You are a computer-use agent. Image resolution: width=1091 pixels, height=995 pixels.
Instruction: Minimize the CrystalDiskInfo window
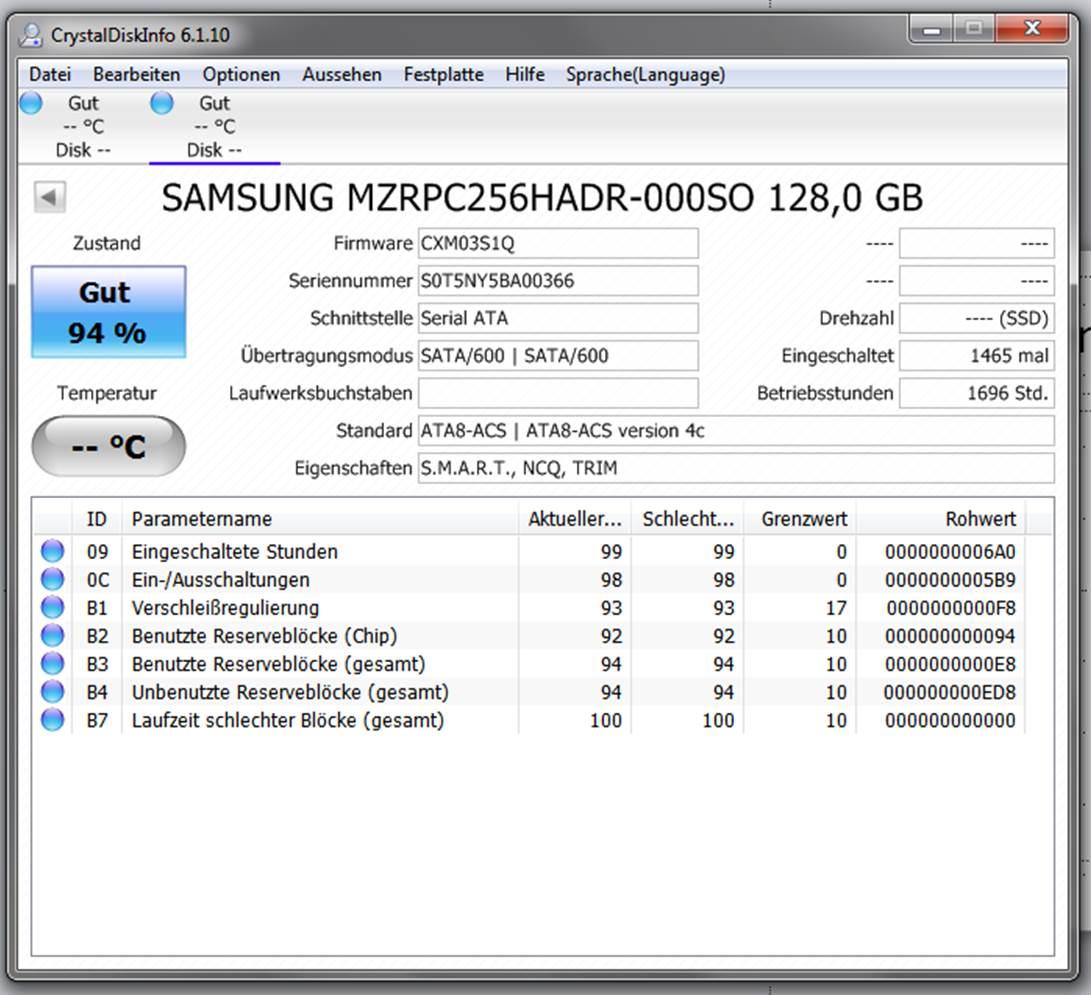coord(932,29)
